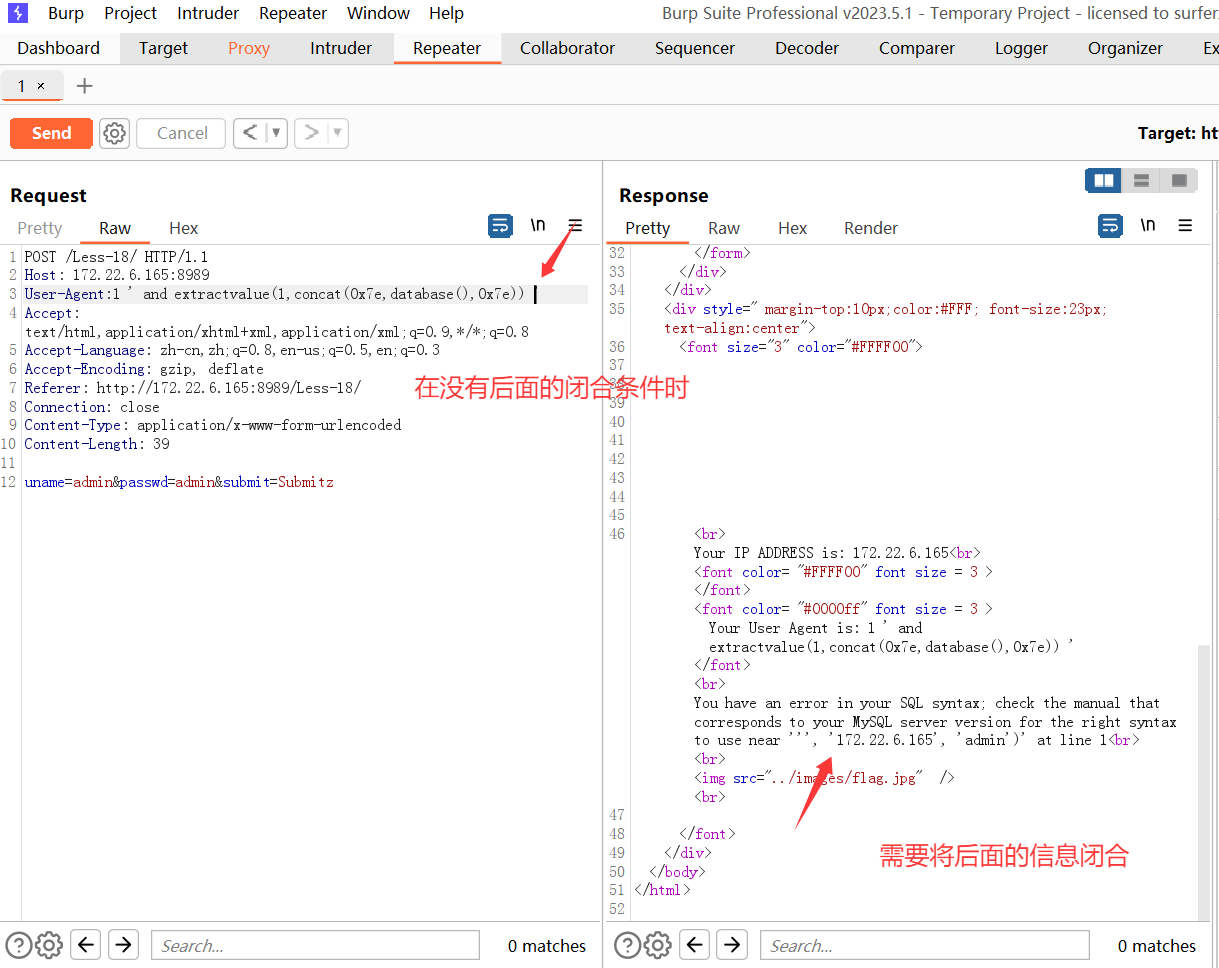Click 'POST /Less-18/ HTTP/1.1' request line

[116, 257]
